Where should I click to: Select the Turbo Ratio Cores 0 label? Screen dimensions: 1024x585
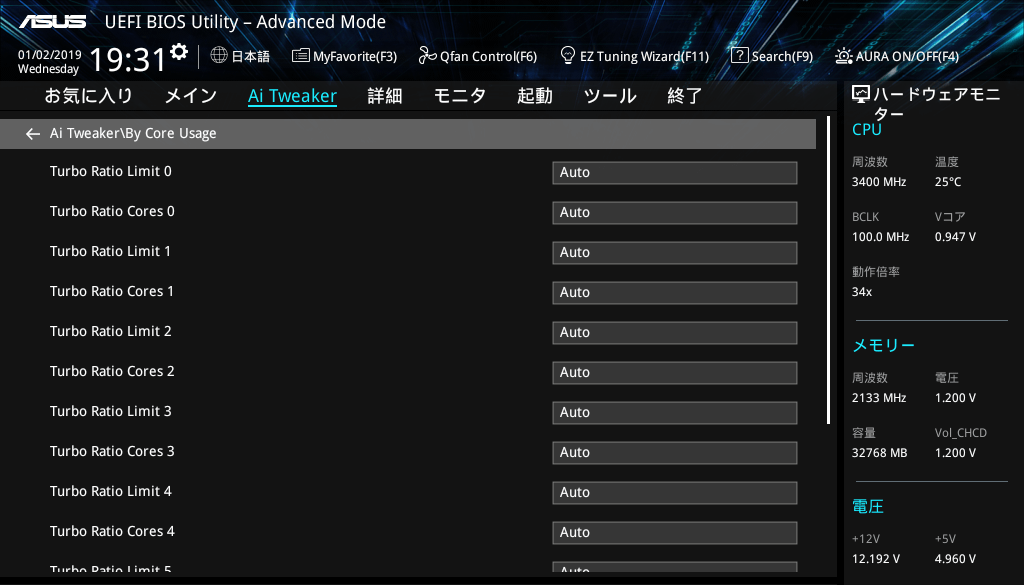point(112,211)
